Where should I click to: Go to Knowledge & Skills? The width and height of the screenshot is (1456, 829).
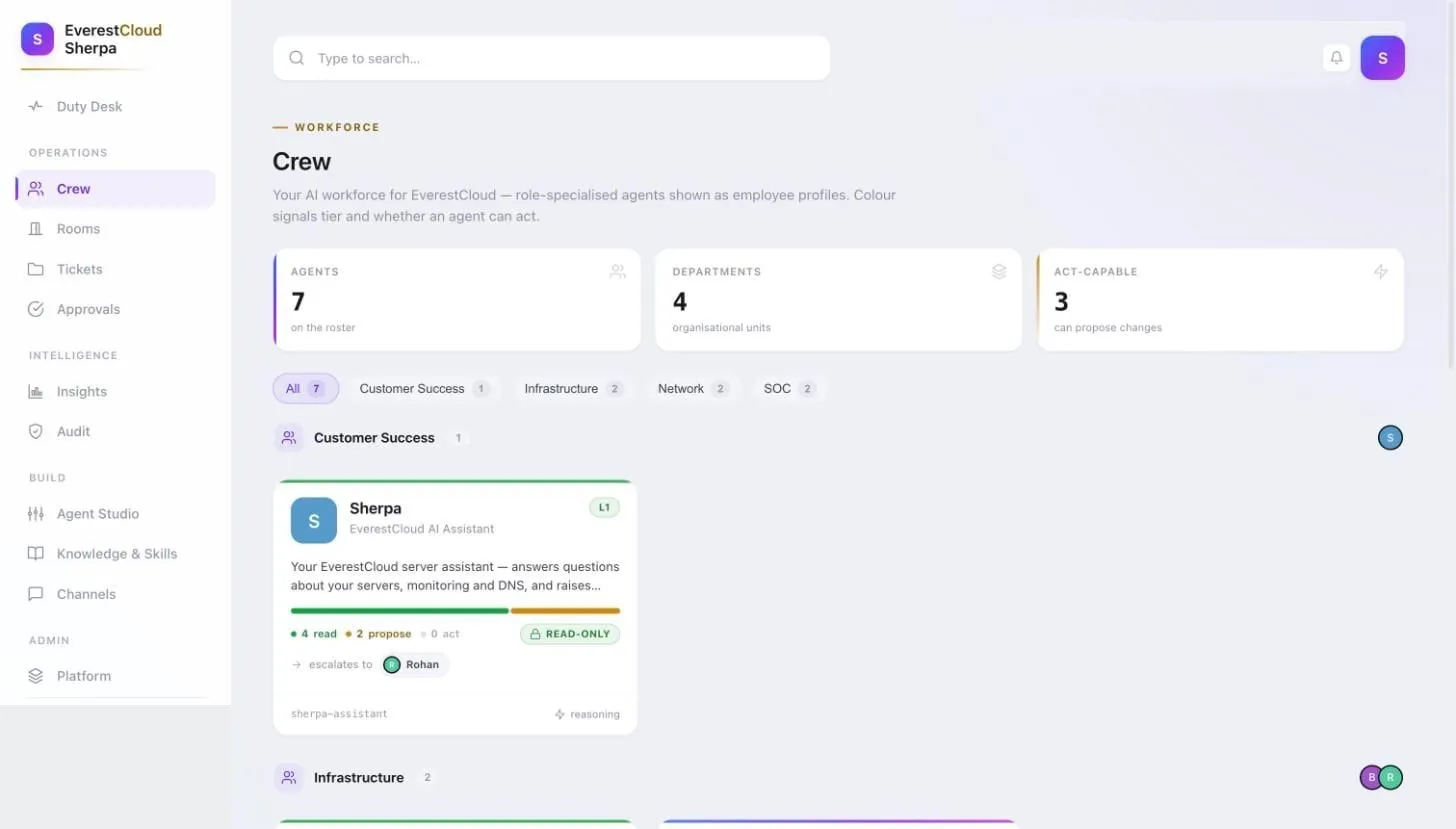click(115, 553)
